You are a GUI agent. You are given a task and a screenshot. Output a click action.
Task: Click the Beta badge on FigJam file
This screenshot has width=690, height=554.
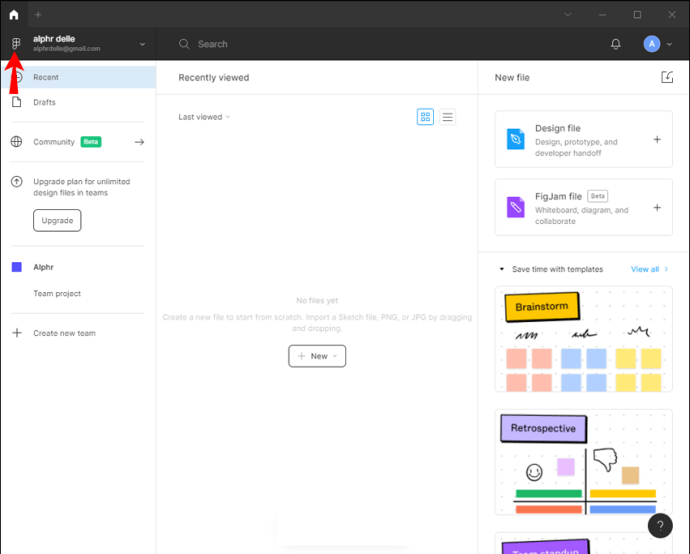click(598, 196)
